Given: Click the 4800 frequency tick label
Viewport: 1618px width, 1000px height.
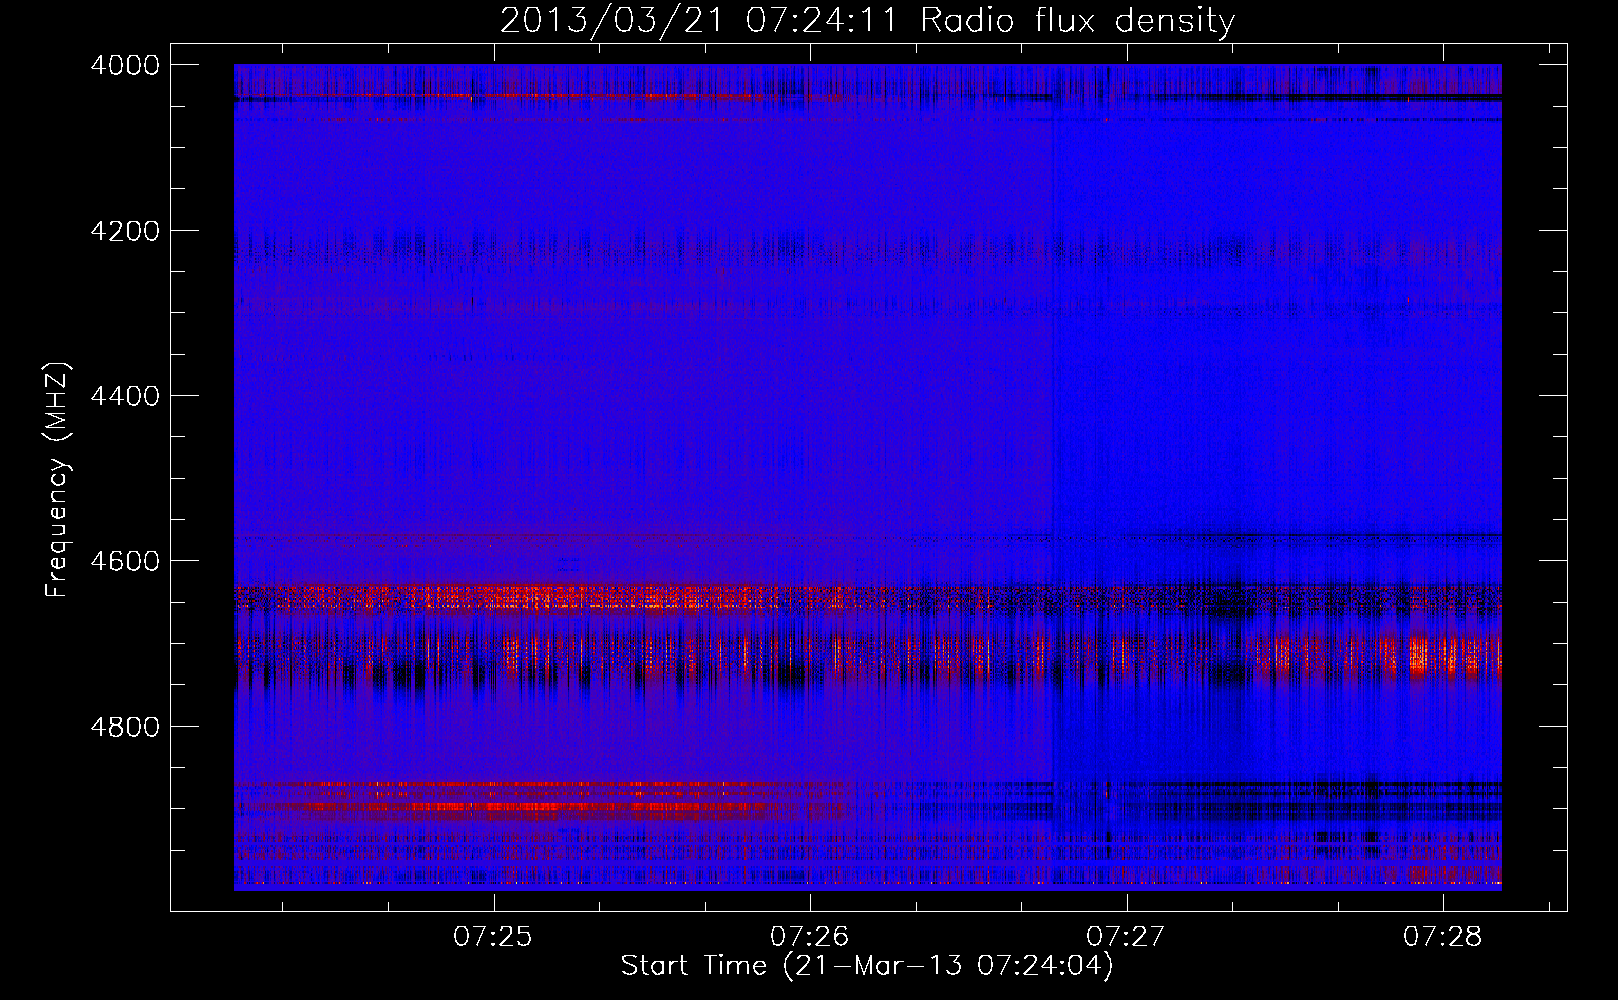Looking at the screenshot, I should [125, 726].
